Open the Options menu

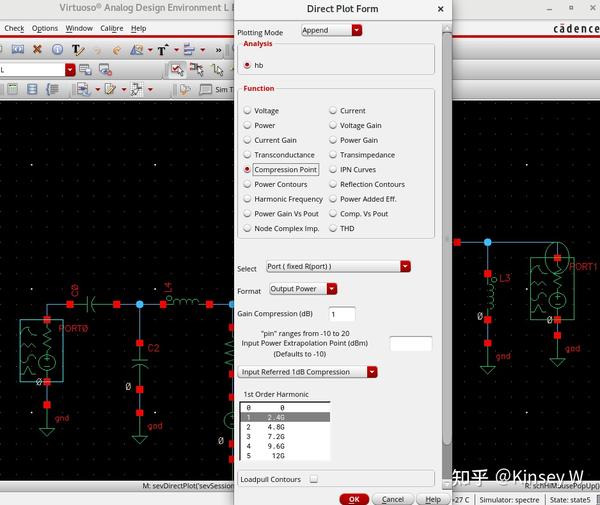pyautogui.click(x=45, y=28)
